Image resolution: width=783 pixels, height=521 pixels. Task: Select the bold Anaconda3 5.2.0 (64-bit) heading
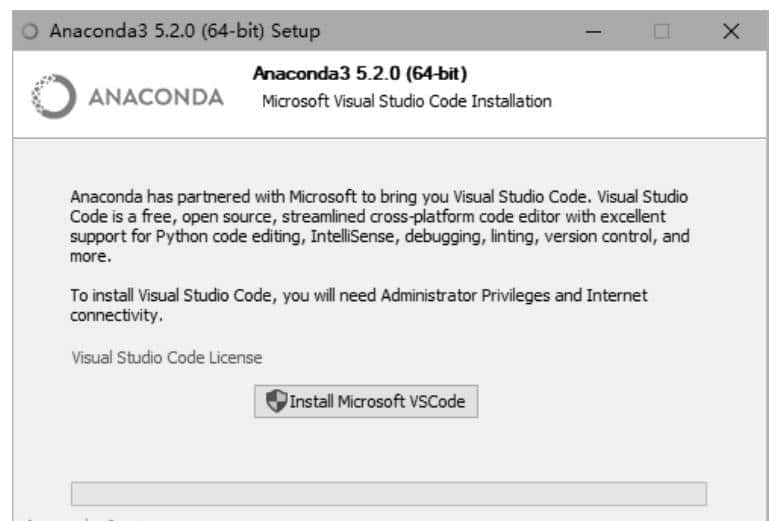[x=360, y=74]
